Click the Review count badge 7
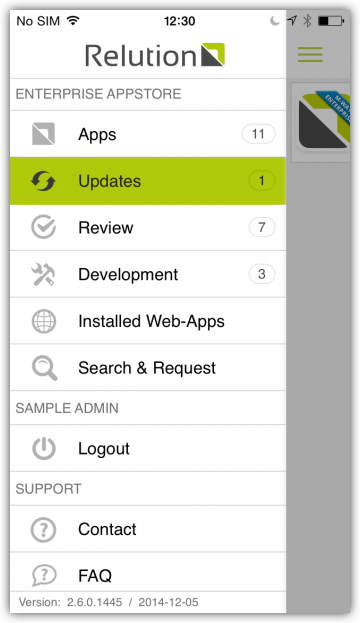Image resolution: width=360 pixels, height=623 pixels. [x=261, y=227]
